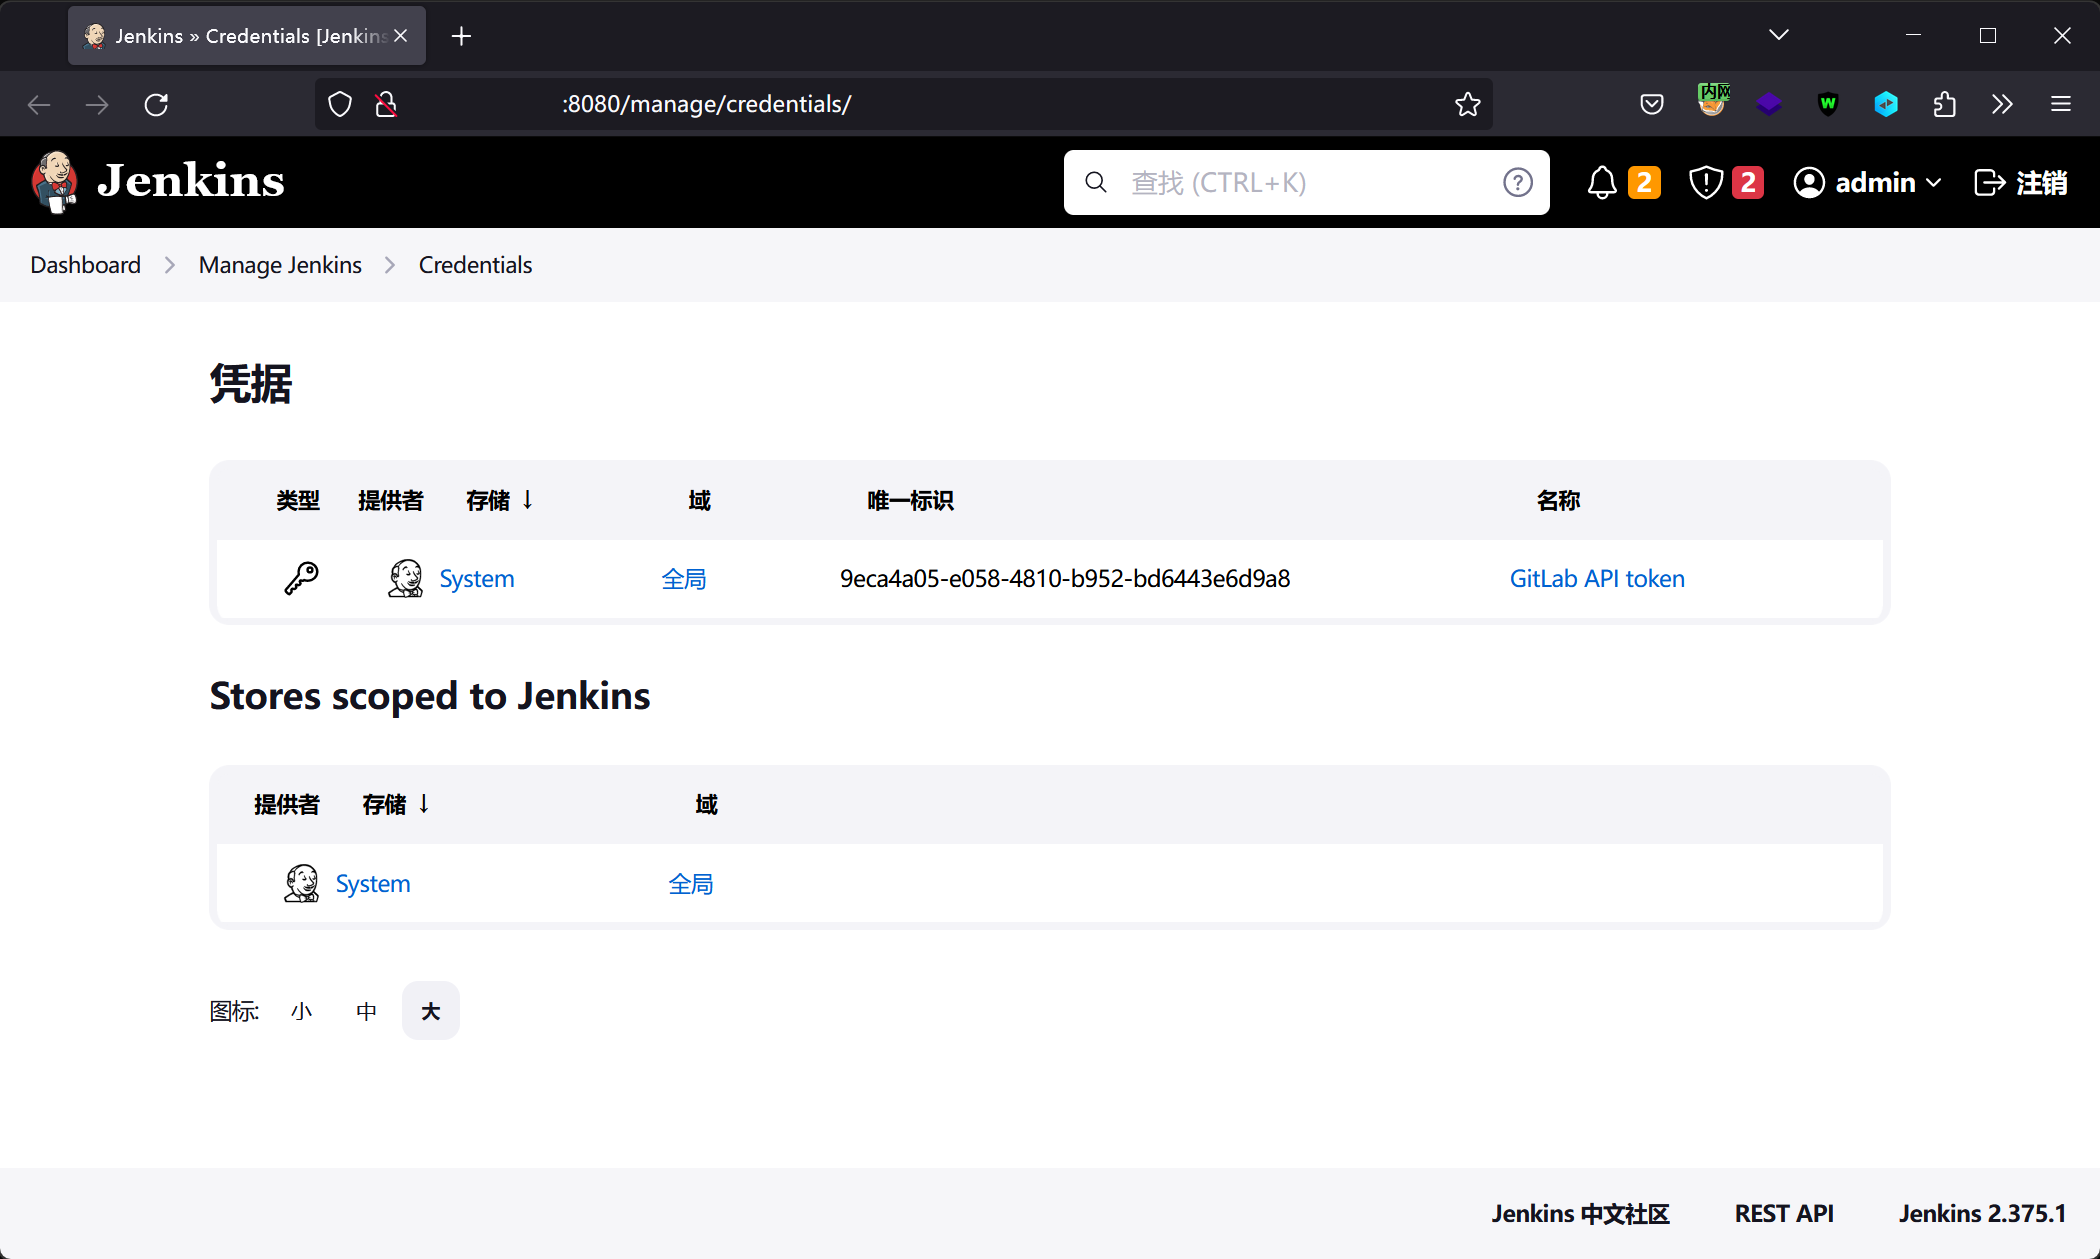Open the notifications bell icon
Viewport: 2100px width, 1259px height.
1602,183
